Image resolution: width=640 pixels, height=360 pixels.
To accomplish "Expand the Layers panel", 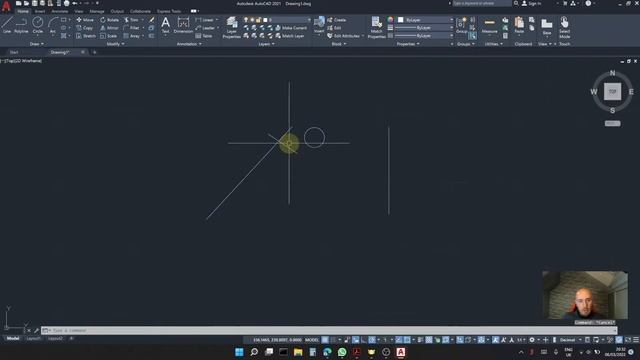I will pyautogui.click(x=266, y=44).
